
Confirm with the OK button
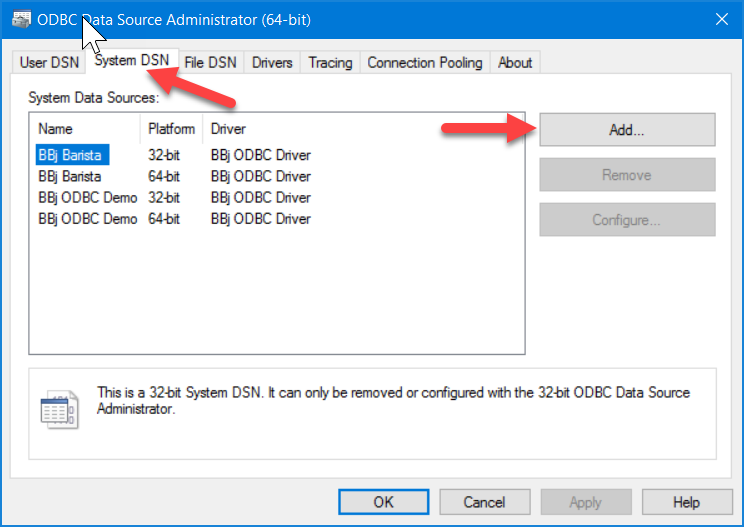pyautogui.click(x=383, y=502)
